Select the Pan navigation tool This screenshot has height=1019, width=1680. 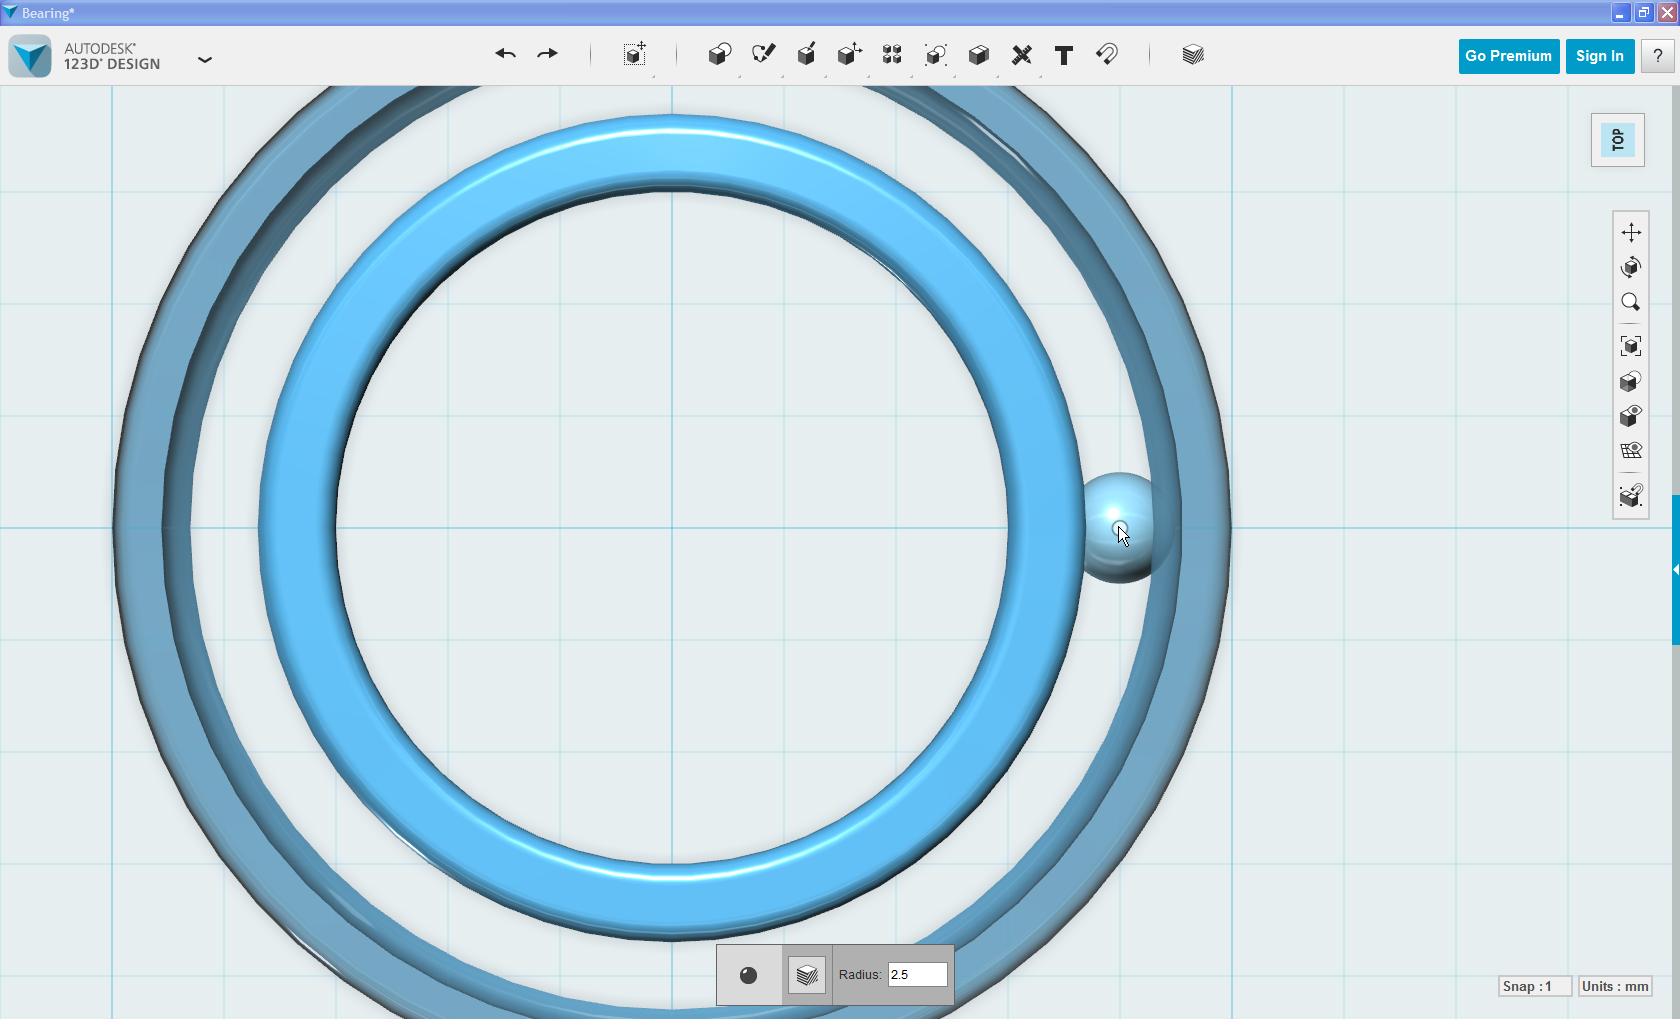point(1631,232)
